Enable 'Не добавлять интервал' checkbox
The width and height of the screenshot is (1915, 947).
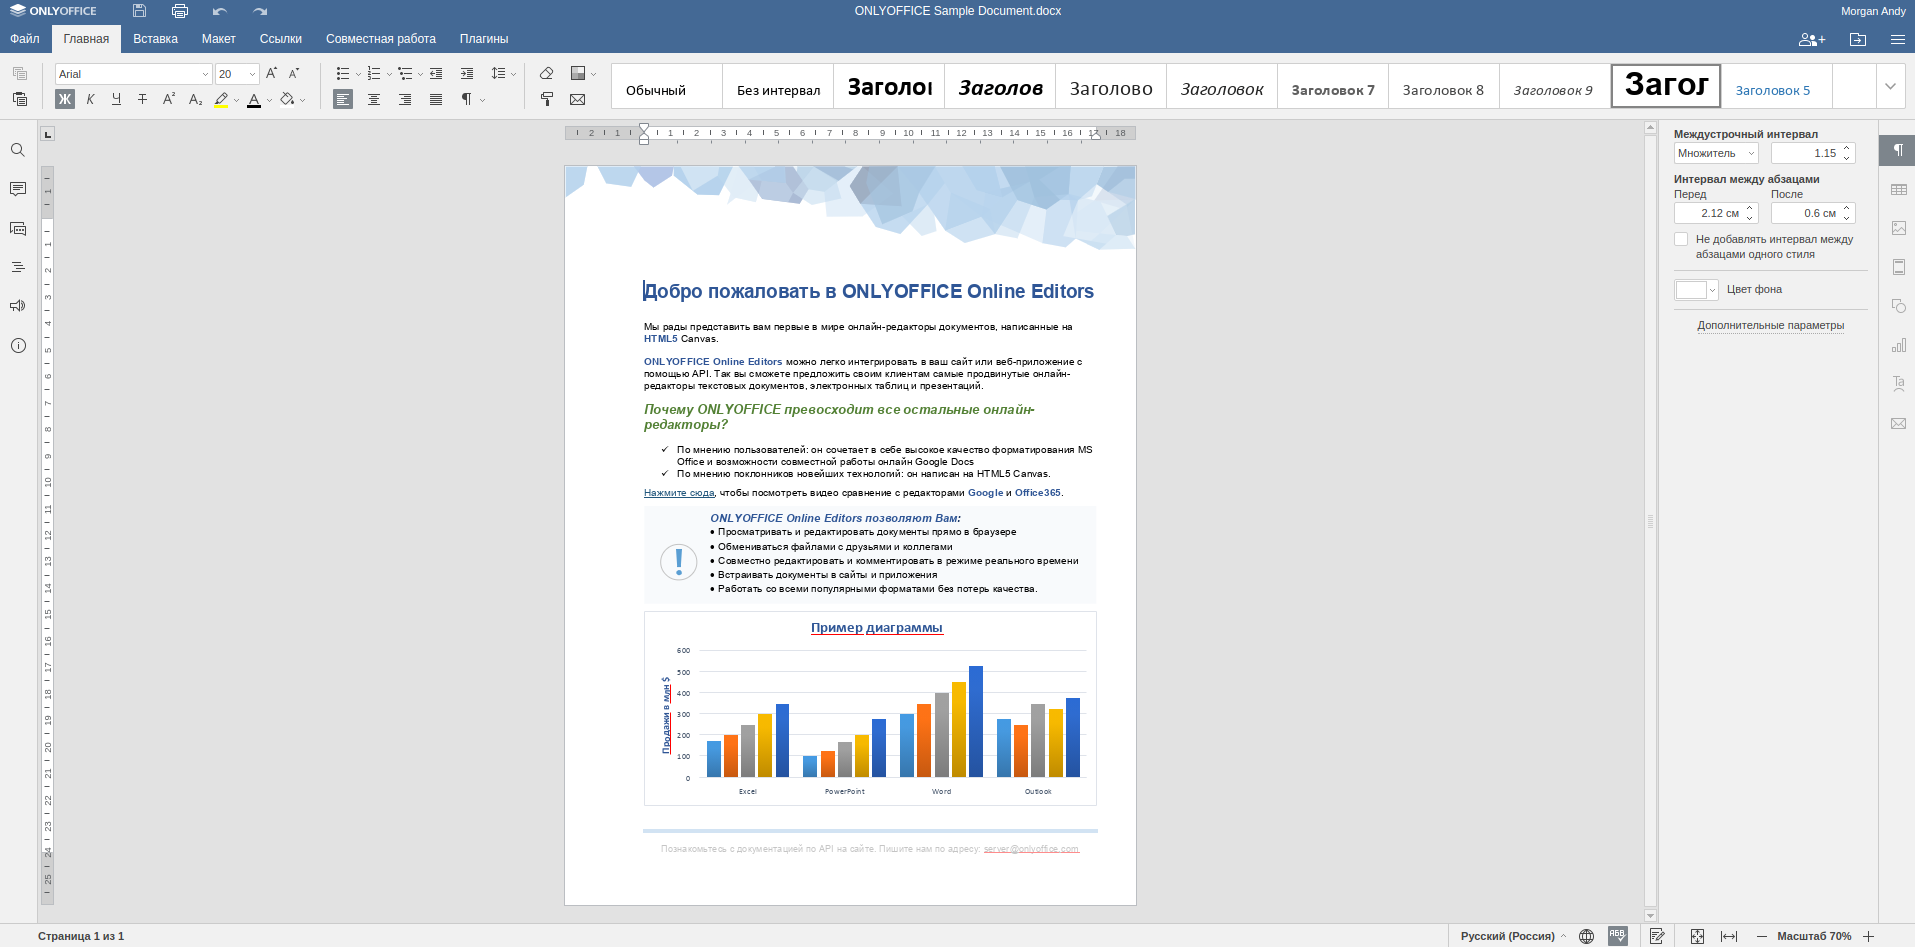pos(1681,240)
